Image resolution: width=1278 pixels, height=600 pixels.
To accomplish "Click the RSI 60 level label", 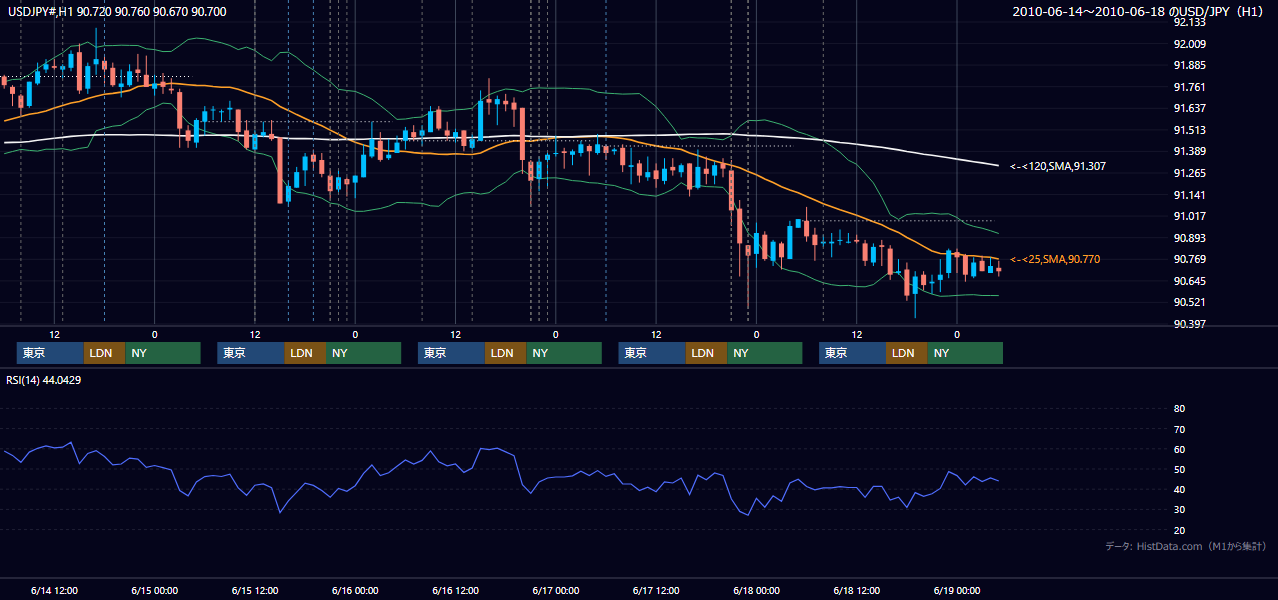I will (x=1179, y=449).
